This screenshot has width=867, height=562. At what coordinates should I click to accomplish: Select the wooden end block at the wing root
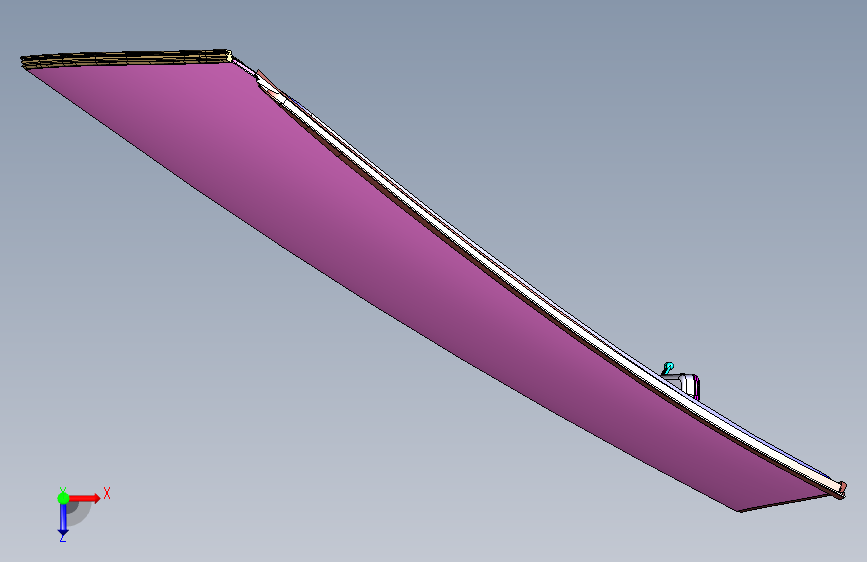[126, 59]
